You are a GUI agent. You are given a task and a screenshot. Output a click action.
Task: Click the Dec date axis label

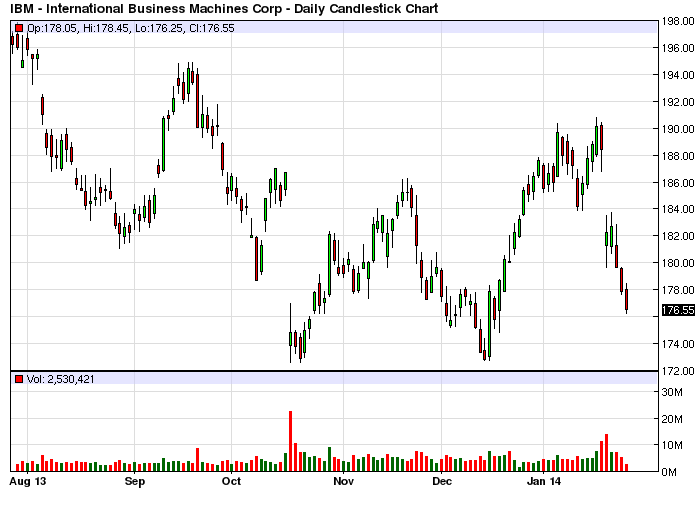click(x=442, y=481)
